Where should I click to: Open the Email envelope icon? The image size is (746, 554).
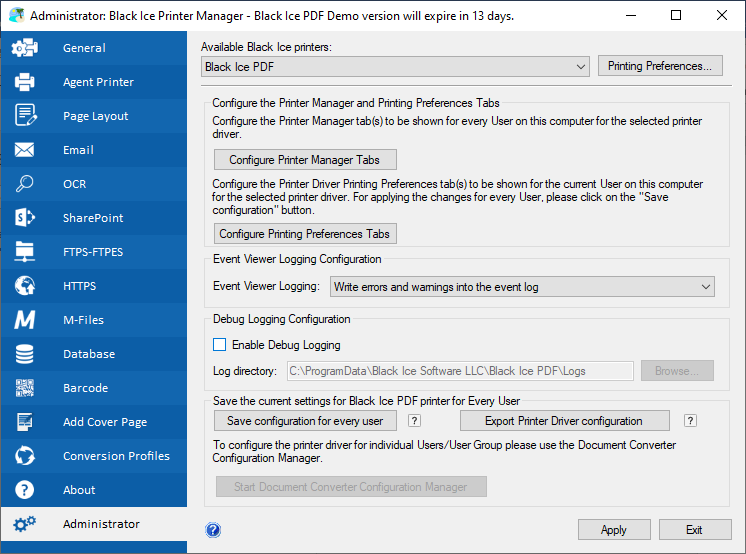(25, 150)
